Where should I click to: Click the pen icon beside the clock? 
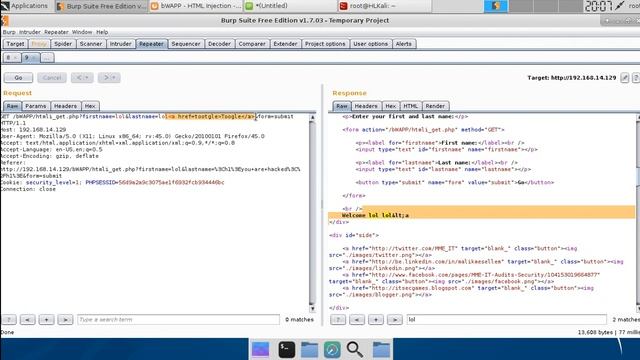(620, 6)
